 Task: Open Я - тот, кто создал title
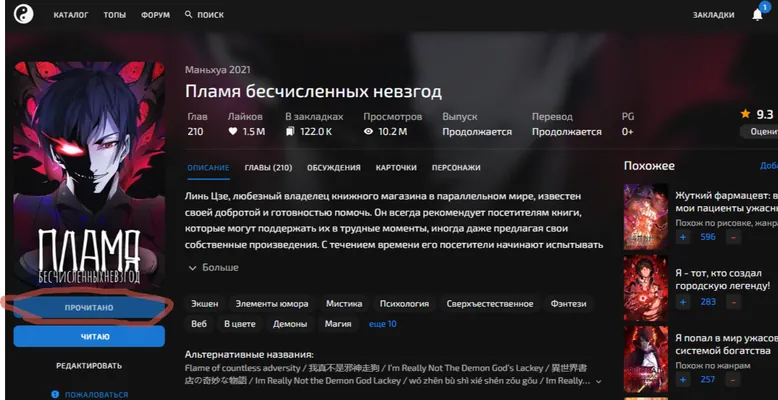click(723, 279)
